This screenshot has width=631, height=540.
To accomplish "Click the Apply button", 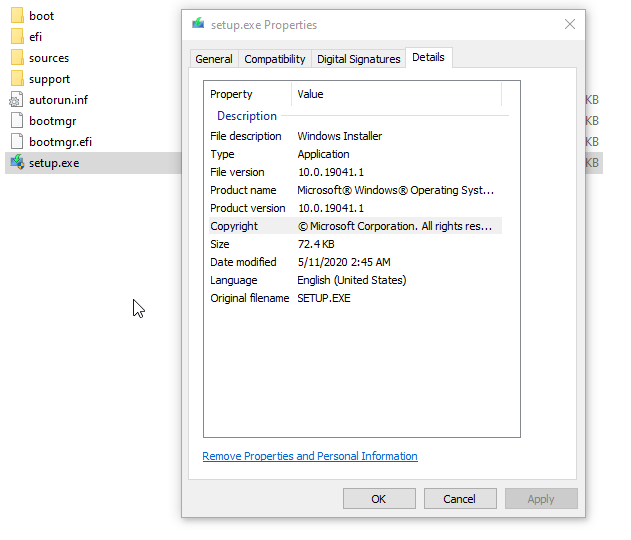I will (x=541, y=499).
